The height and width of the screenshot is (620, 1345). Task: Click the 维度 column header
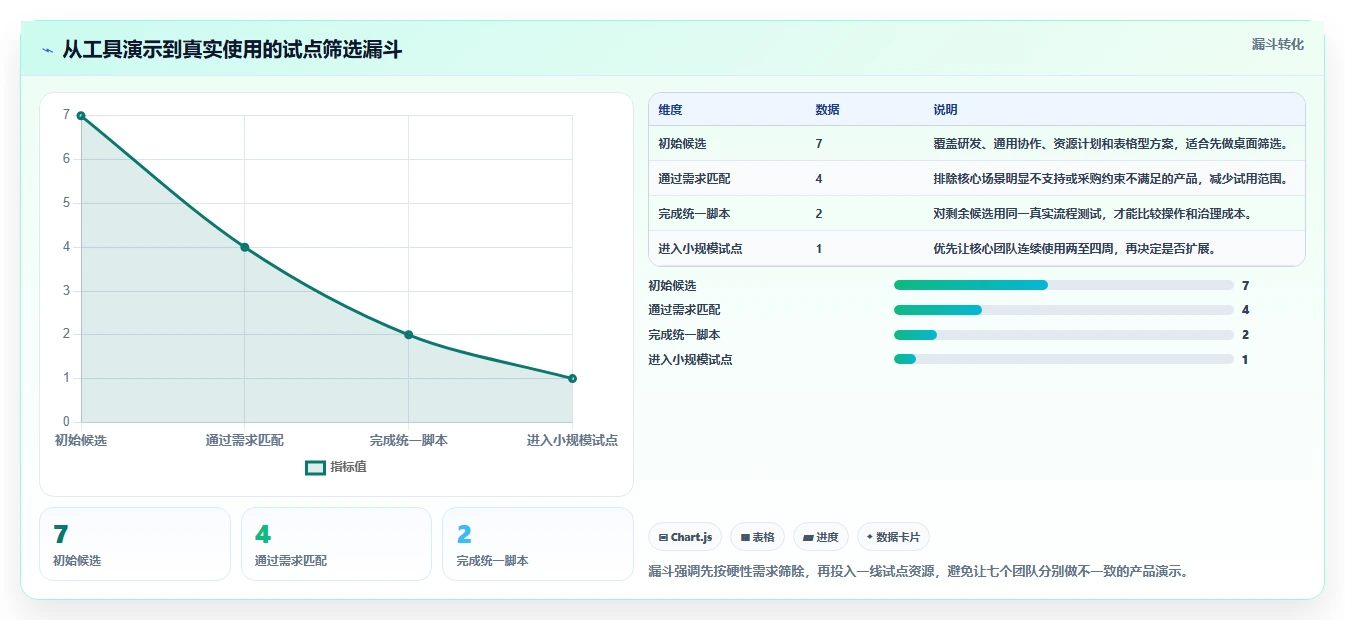pyautogui.click(x=670, y=110)
